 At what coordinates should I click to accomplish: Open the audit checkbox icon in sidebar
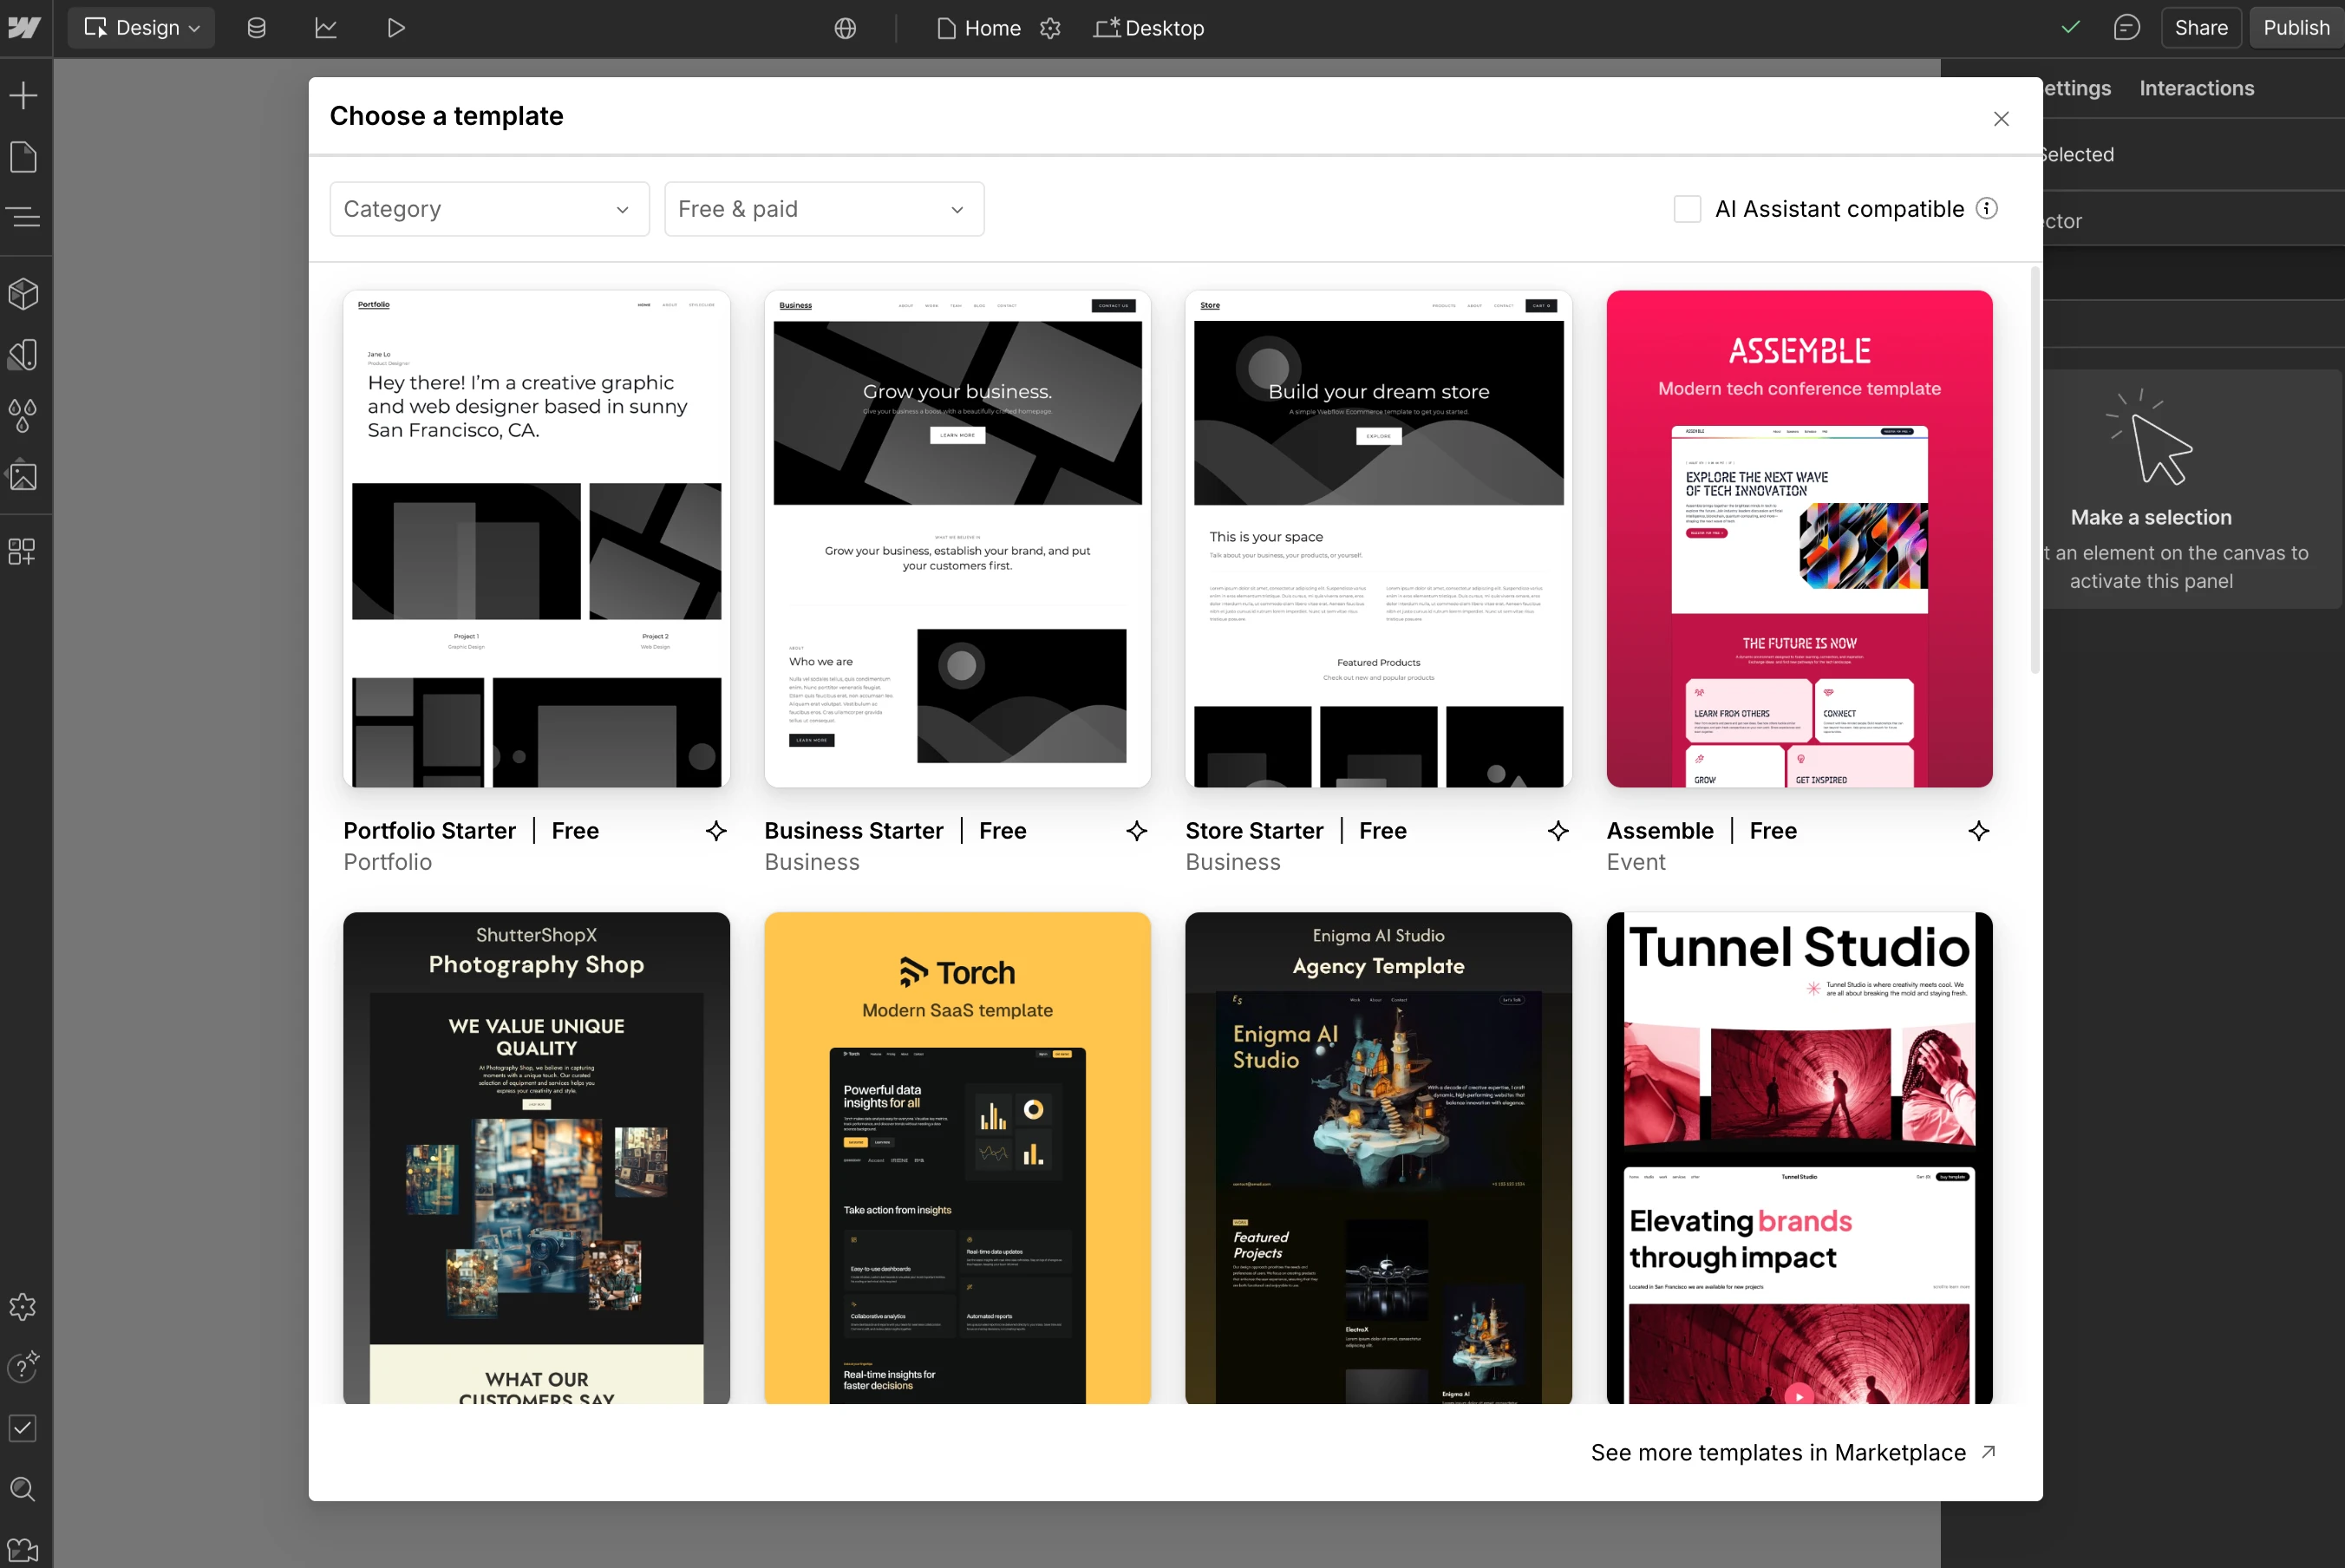[23, 1428]
